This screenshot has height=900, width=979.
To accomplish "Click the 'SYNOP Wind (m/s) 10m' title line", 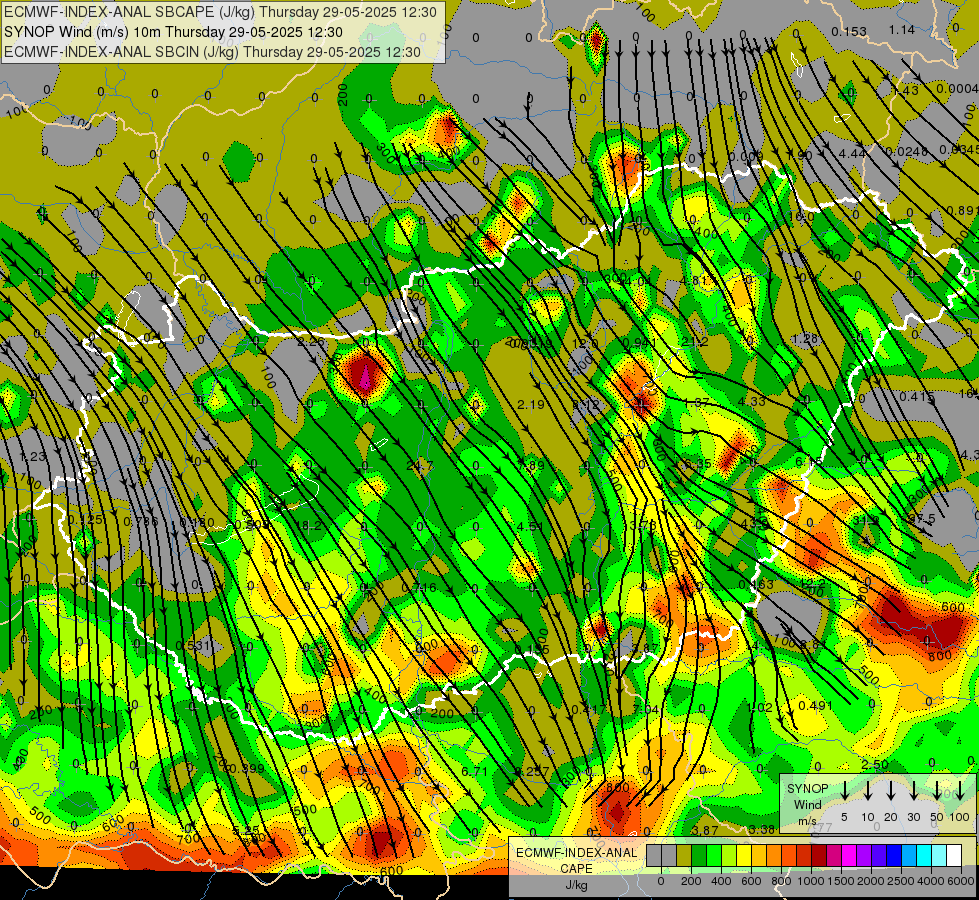I will click(x=173, y=32).
